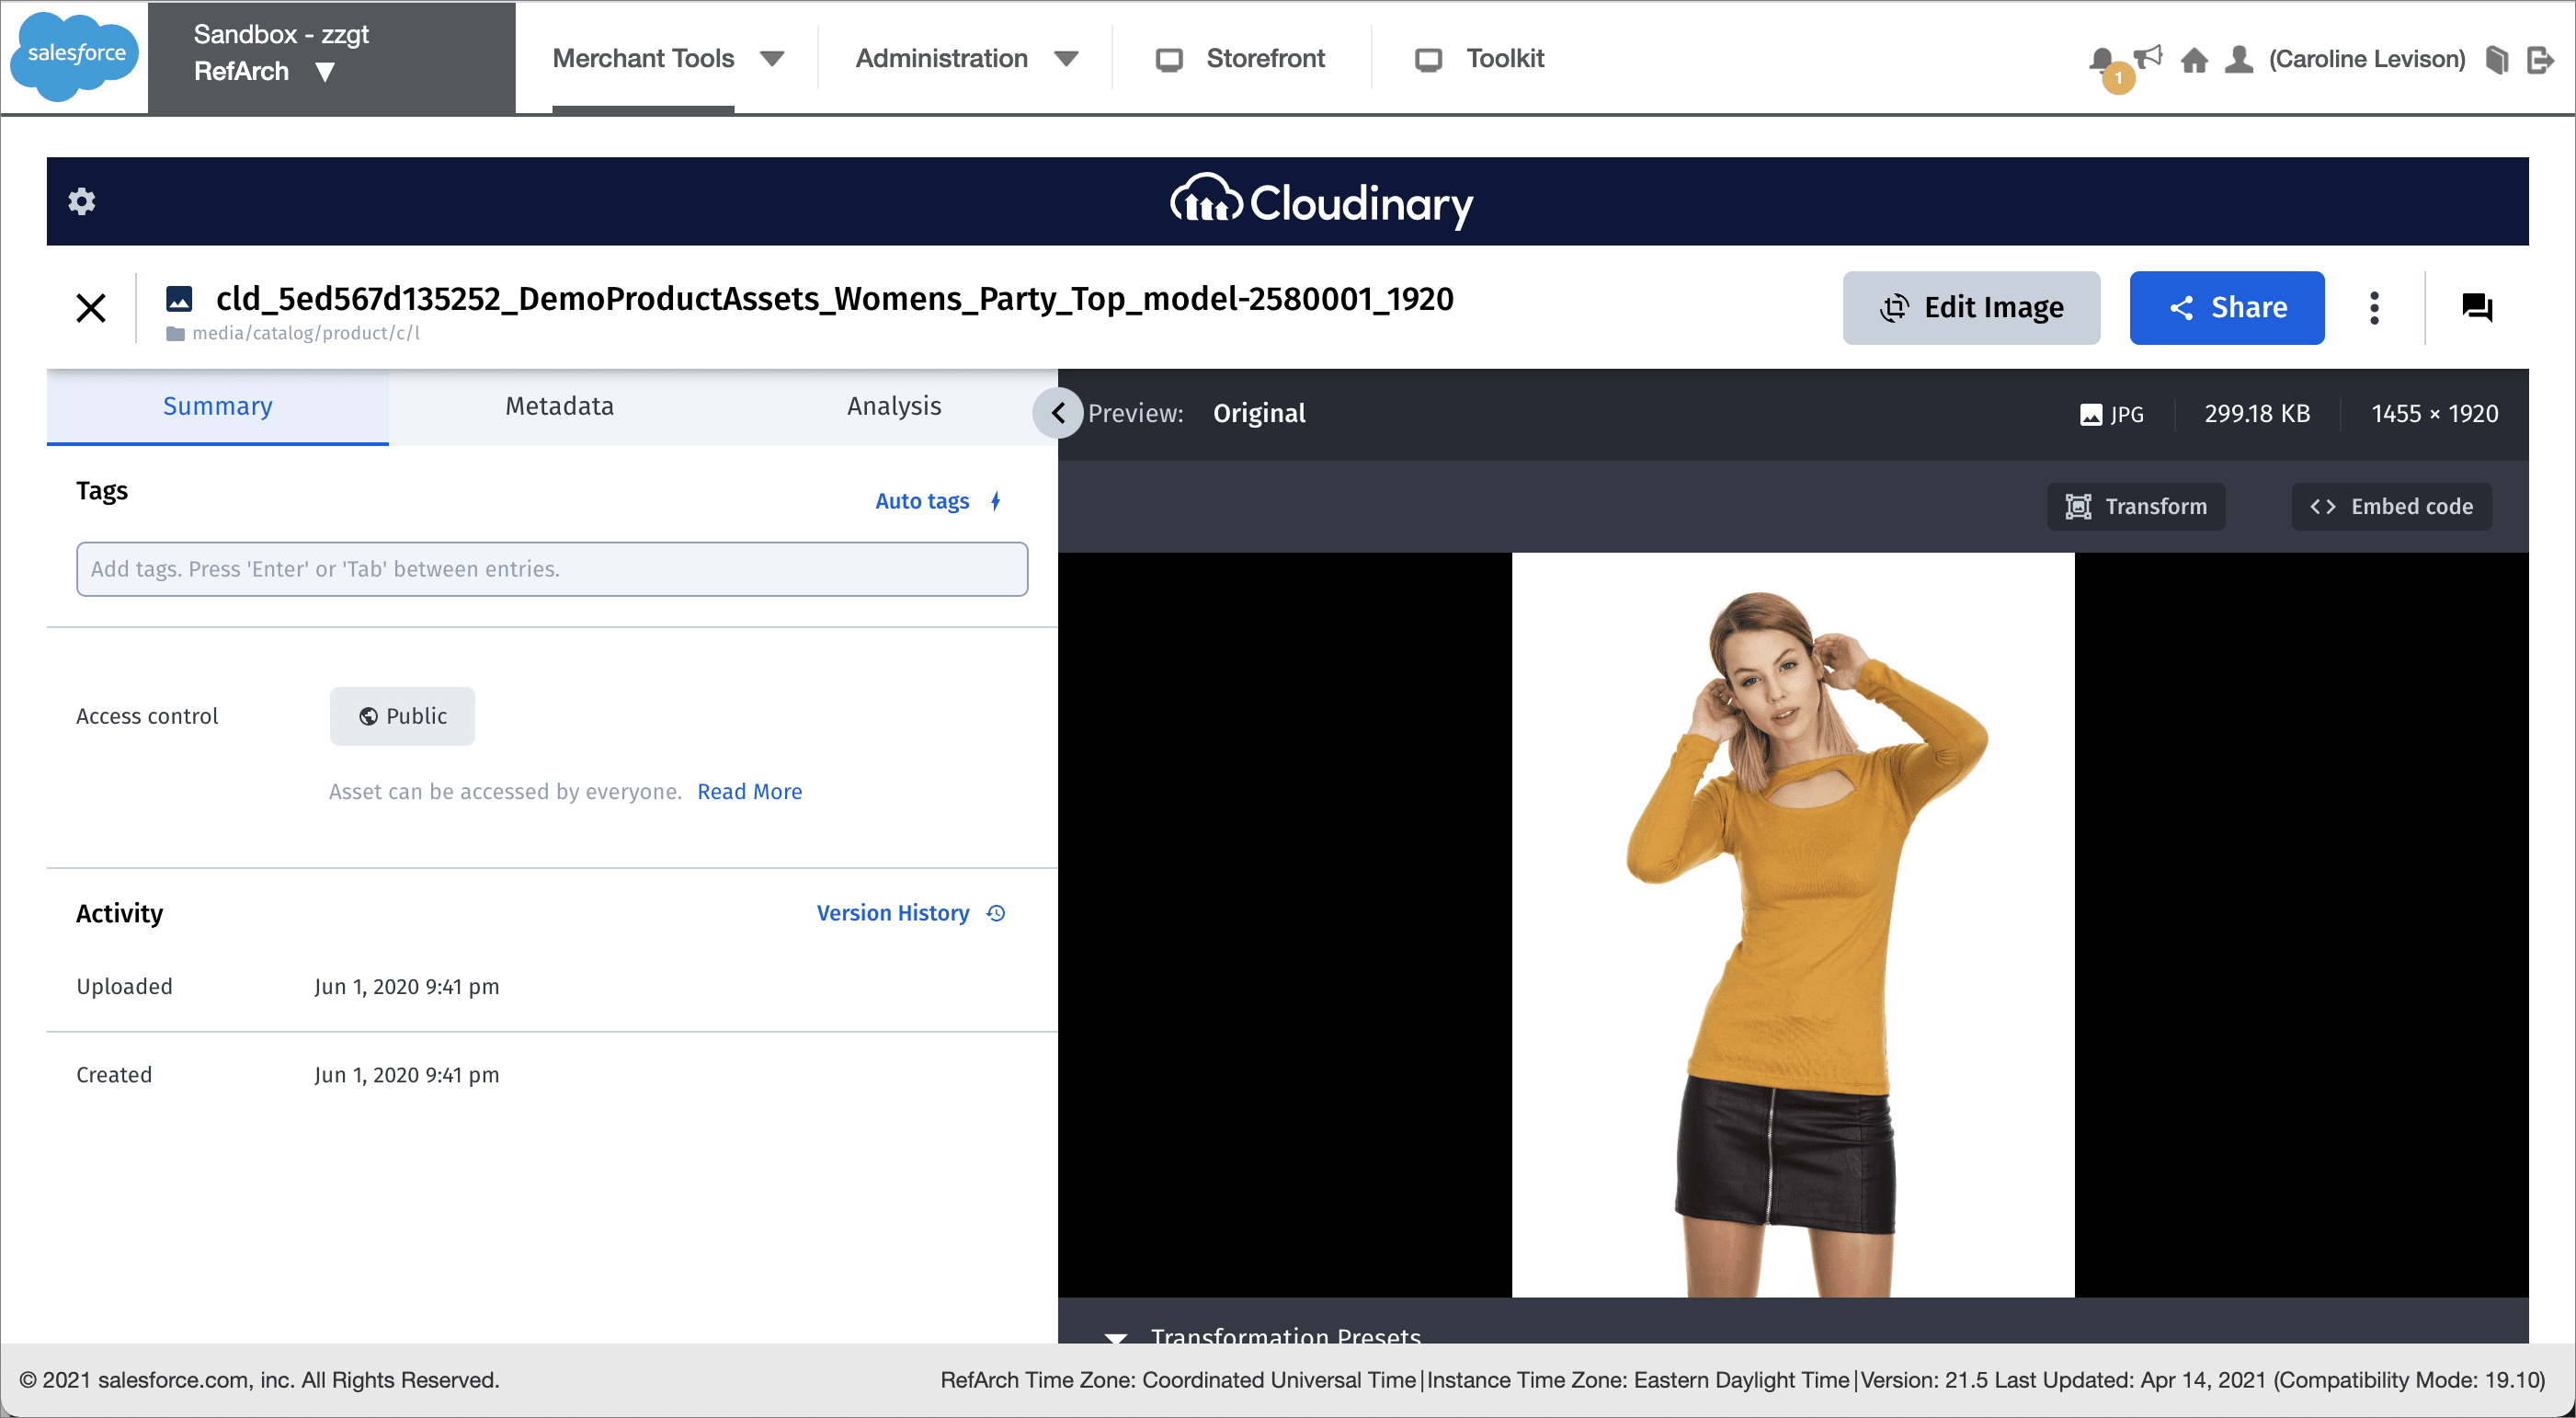
Task: Click the Public access control badge
Action: point(401,716)
